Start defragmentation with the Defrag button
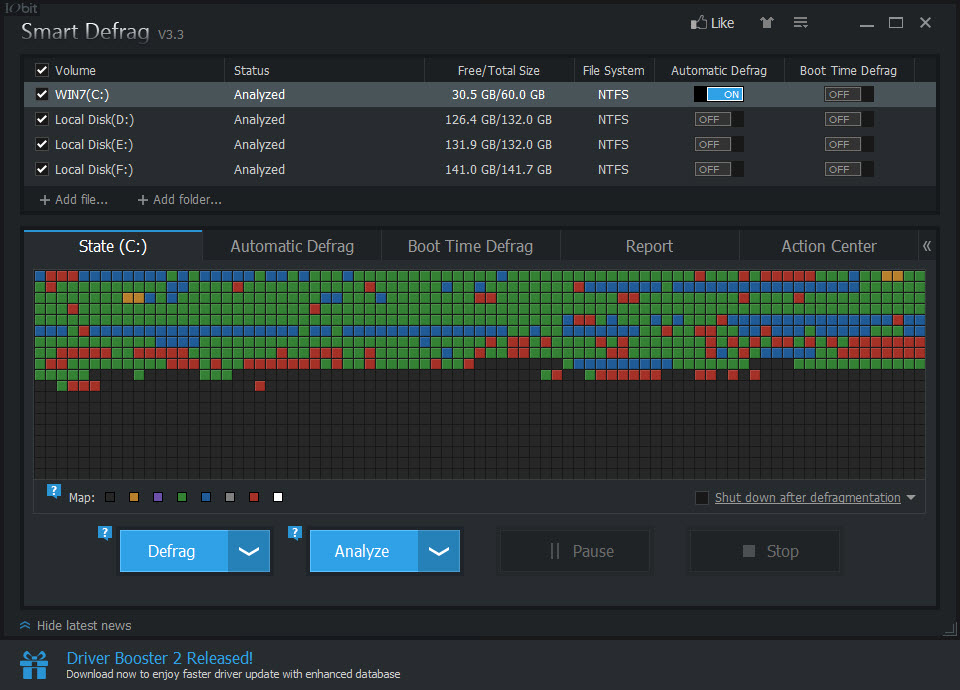This screenshot has height=690, width=960. pyautogui.click(x=174, y=551)
